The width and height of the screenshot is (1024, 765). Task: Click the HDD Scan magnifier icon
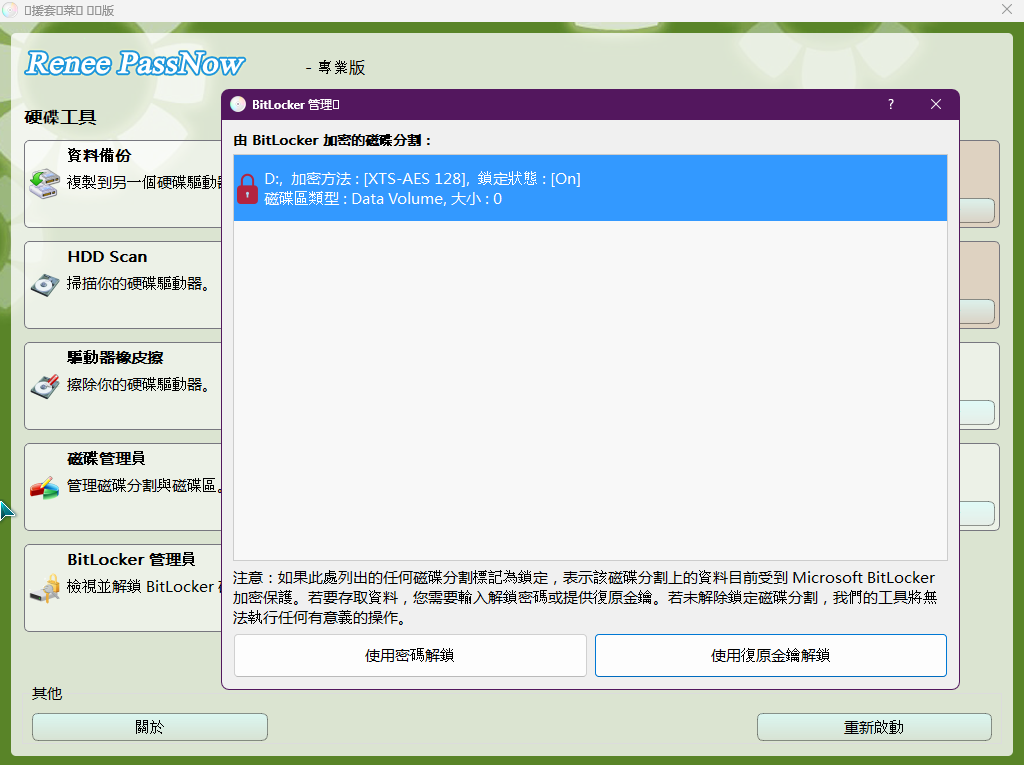(x=44, y=286)
